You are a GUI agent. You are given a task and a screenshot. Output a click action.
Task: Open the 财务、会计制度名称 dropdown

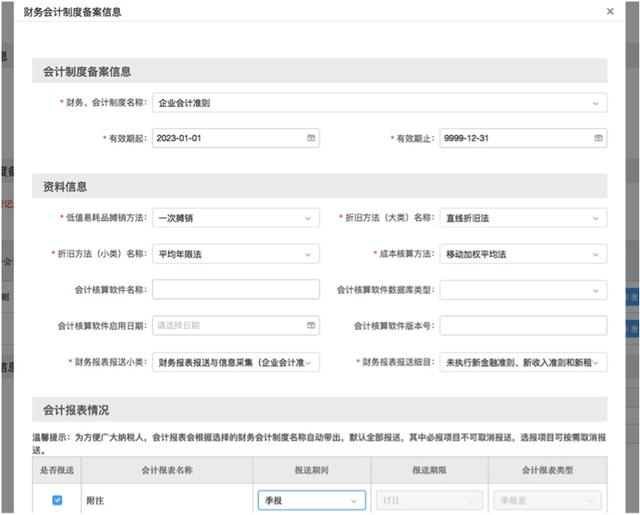tap(379, 103)
